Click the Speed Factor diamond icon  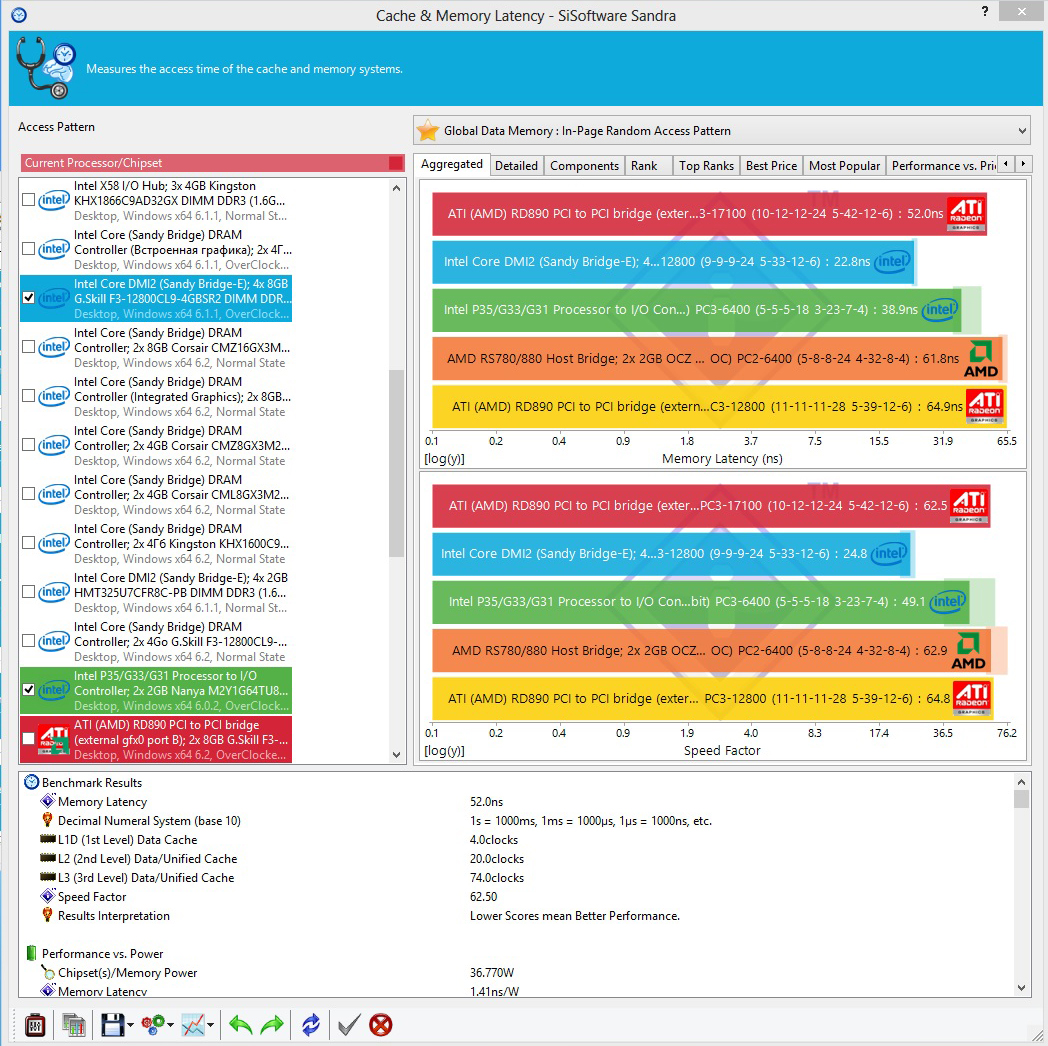tap(47, 896)
